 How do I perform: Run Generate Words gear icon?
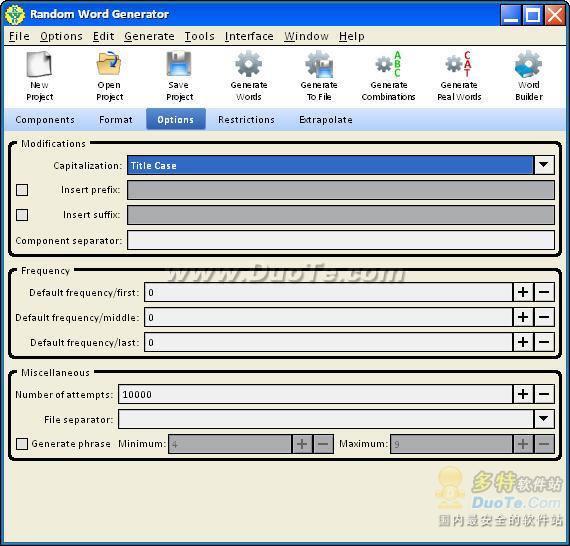coord(249,64)
